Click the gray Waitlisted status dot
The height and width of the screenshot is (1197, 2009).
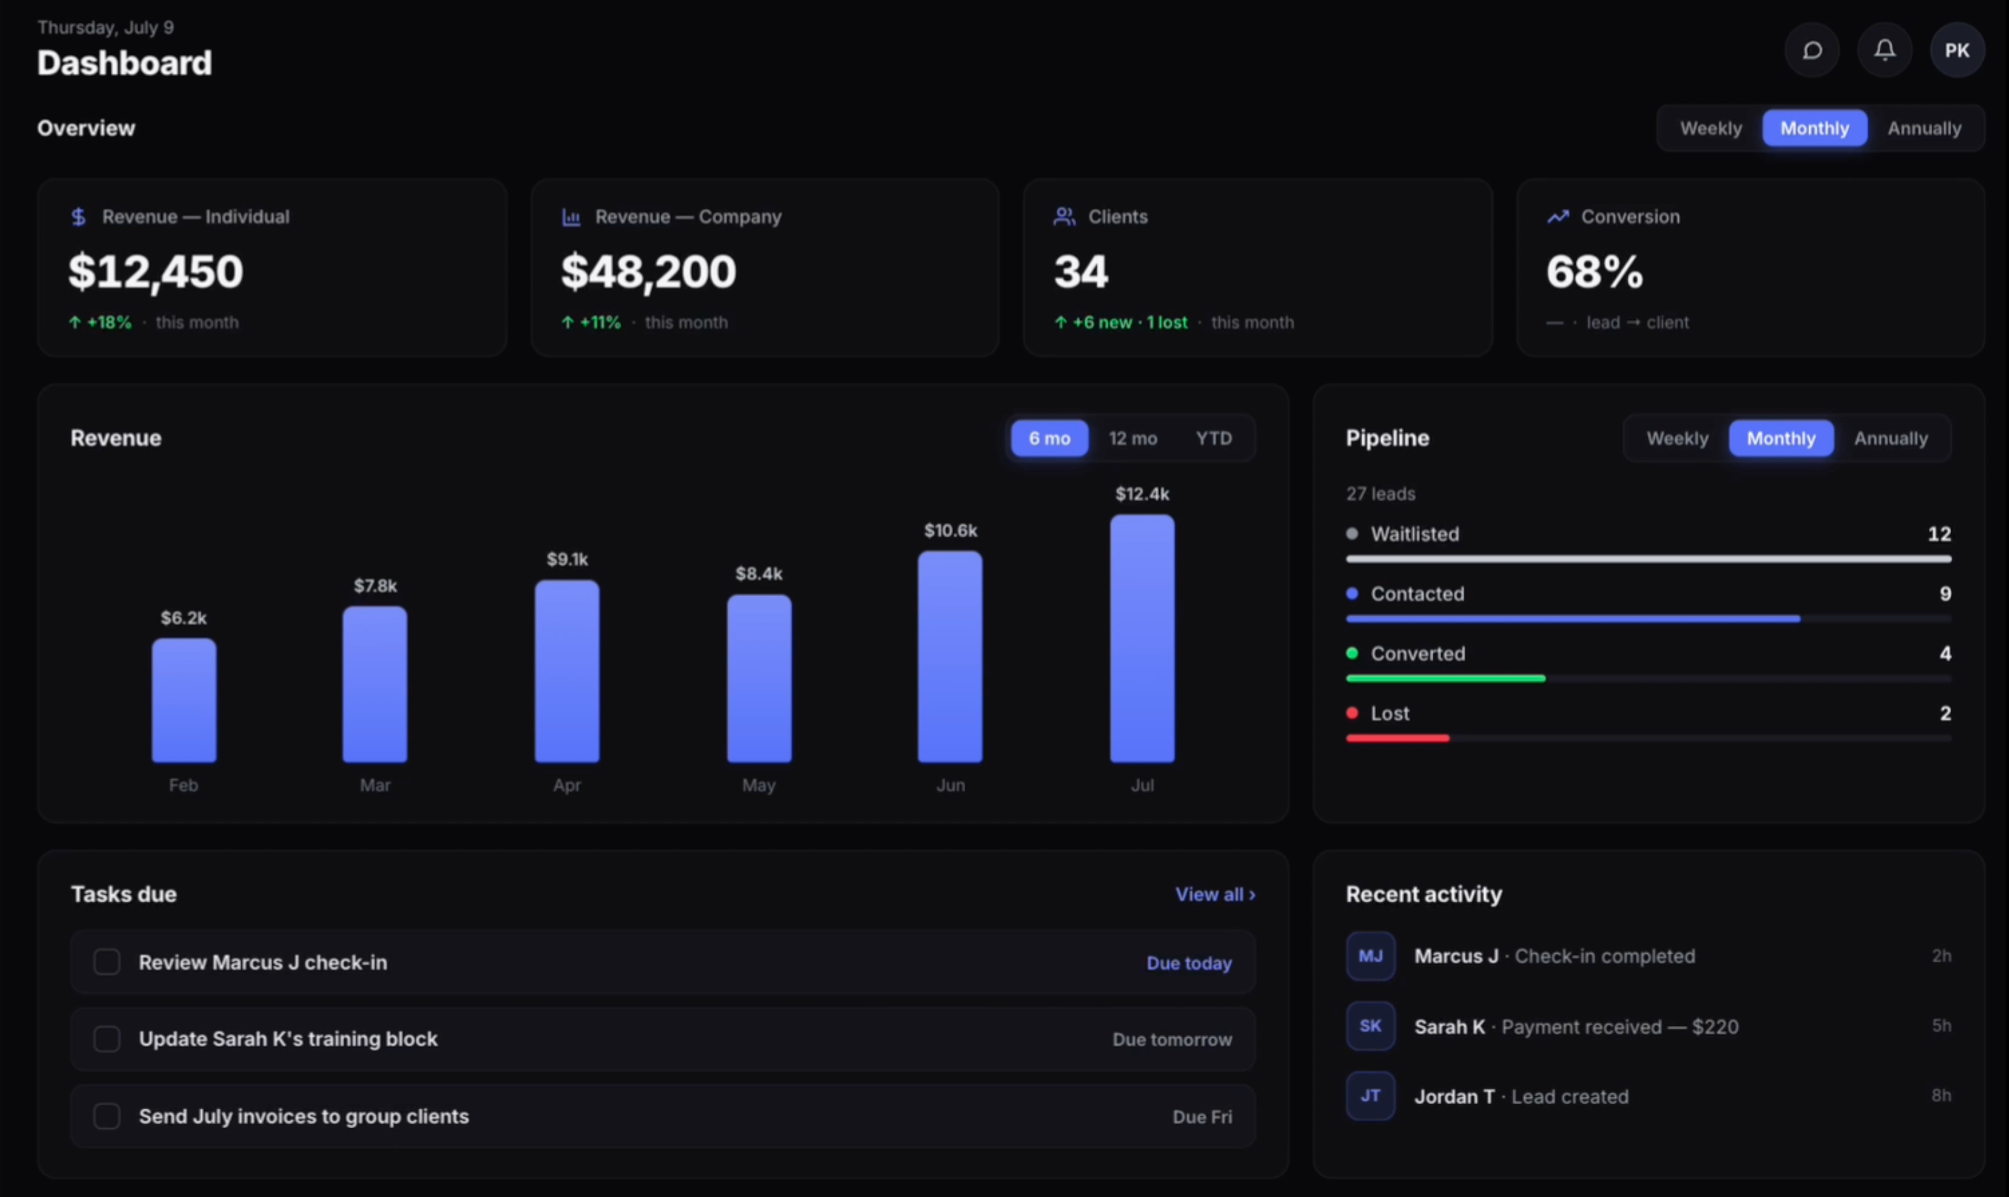coord(1352,534)
